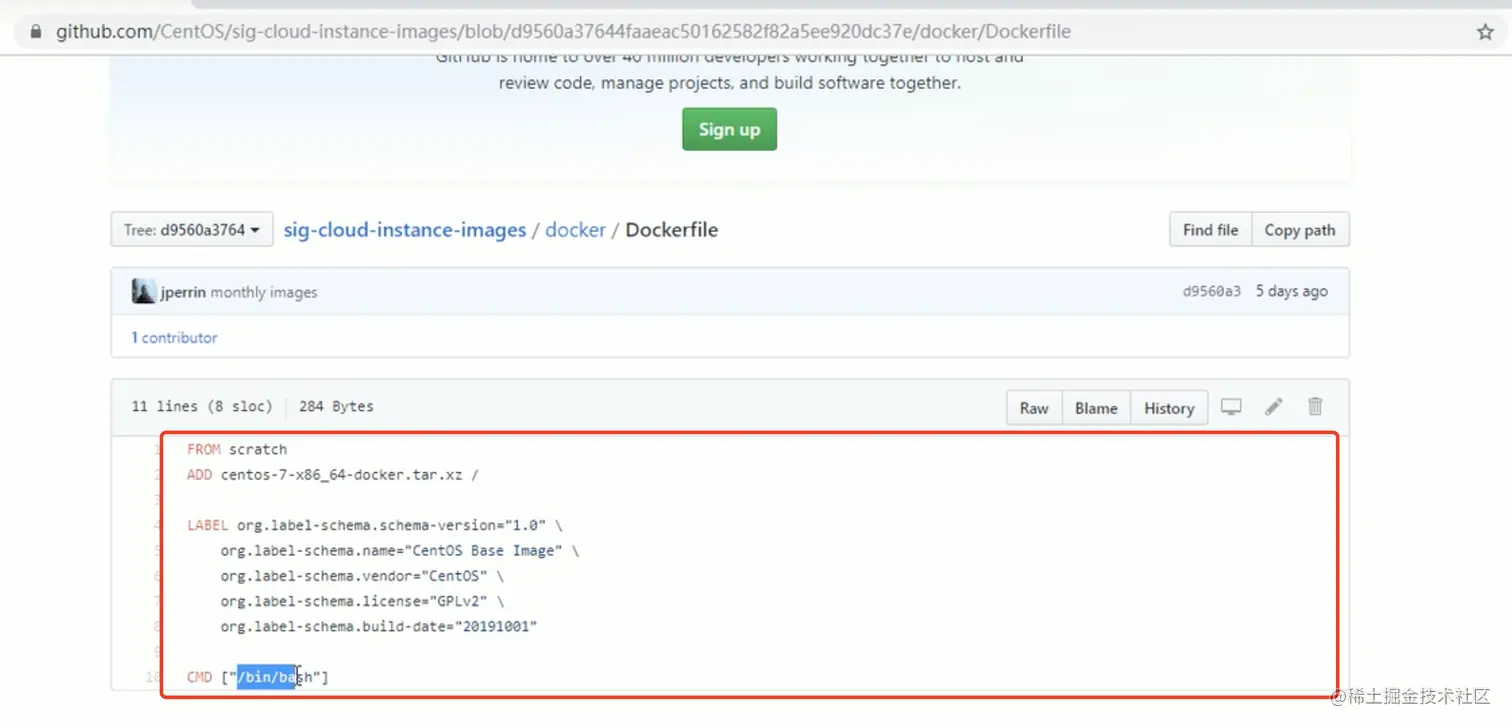Click 5 days ago timestamp

(x=1292, y=291)
